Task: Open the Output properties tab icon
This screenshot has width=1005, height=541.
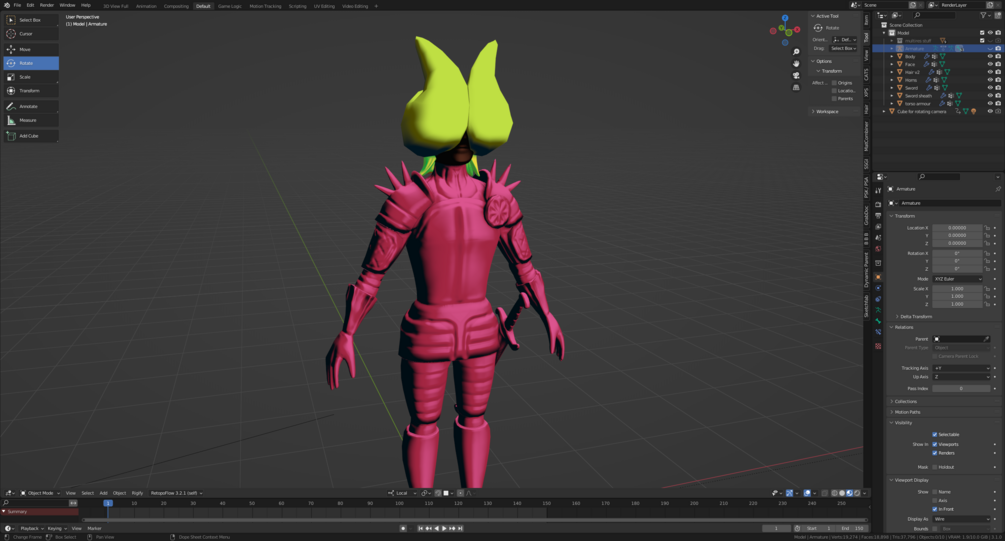Action: (878, 216)
